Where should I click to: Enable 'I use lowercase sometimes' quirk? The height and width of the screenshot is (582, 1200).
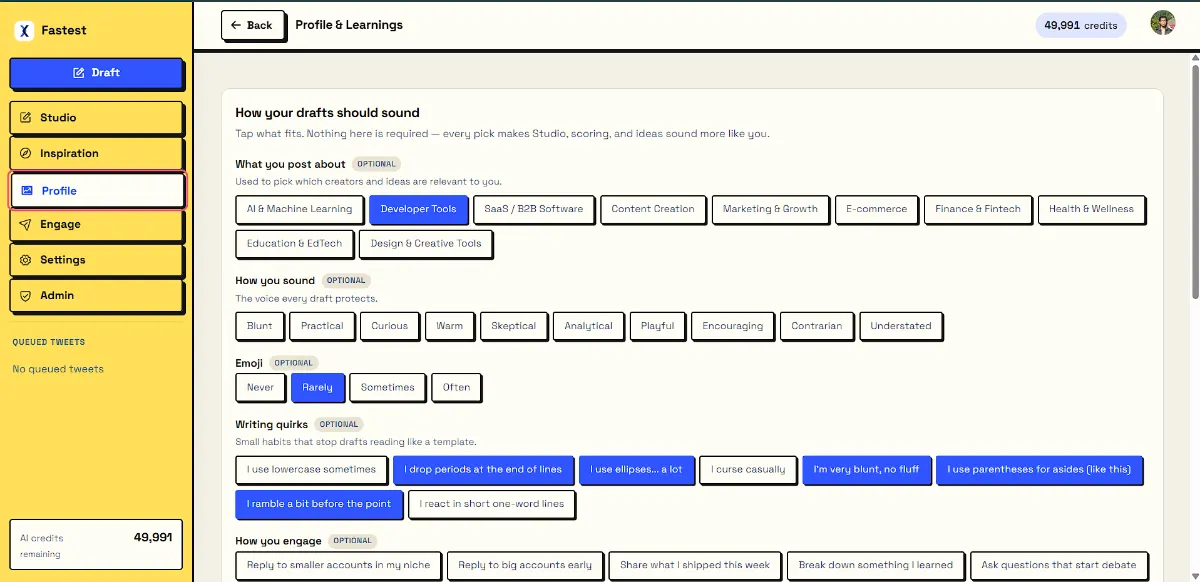coord(311,470)
